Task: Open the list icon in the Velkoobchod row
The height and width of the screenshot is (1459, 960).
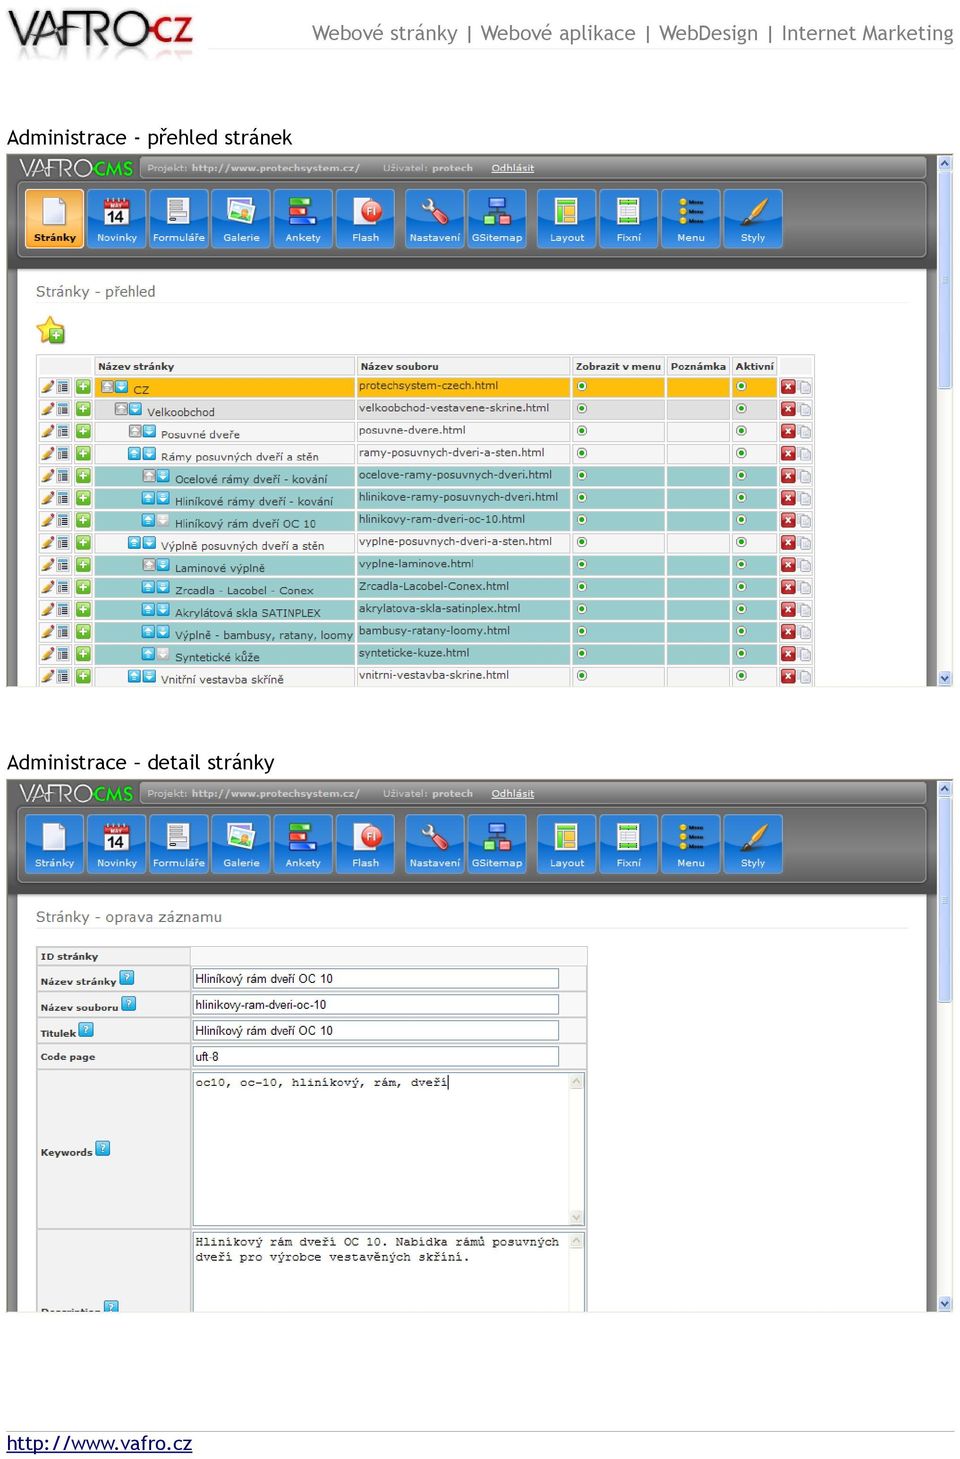Action: coord(63,409)
